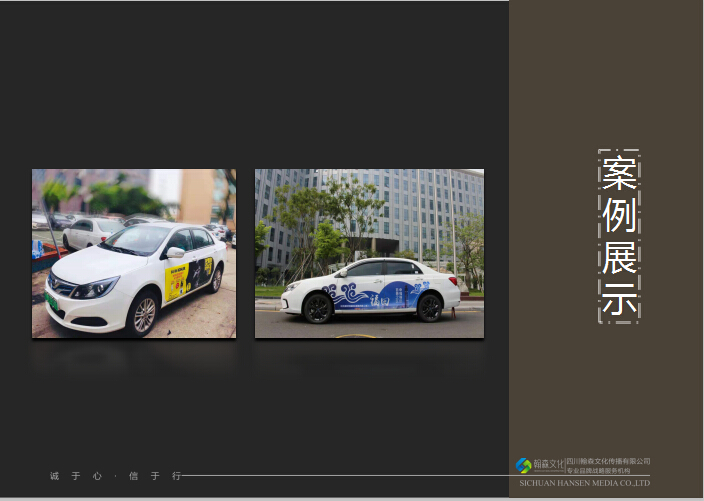Screen dimensions: 704x501
Task: Click the left taxi photo with yellow ad
Action: tap(134, 253)
